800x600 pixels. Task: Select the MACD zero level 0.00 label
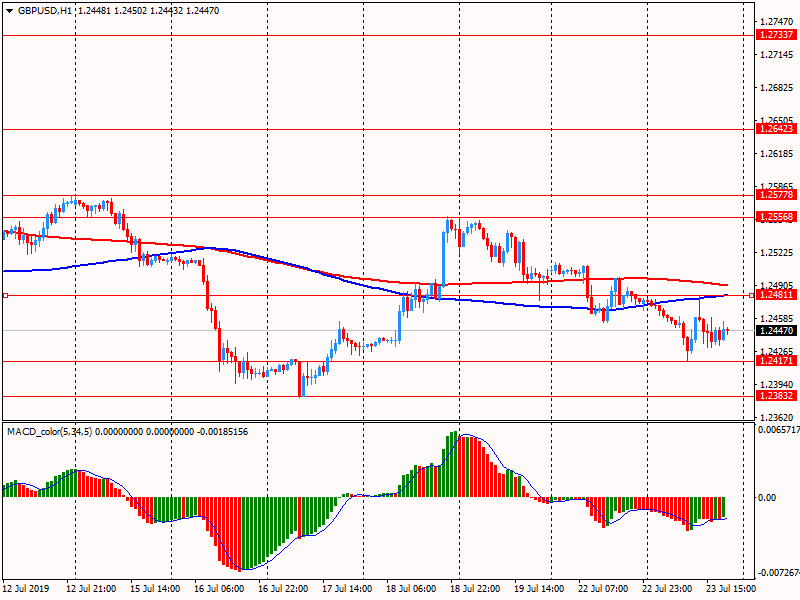767,497
